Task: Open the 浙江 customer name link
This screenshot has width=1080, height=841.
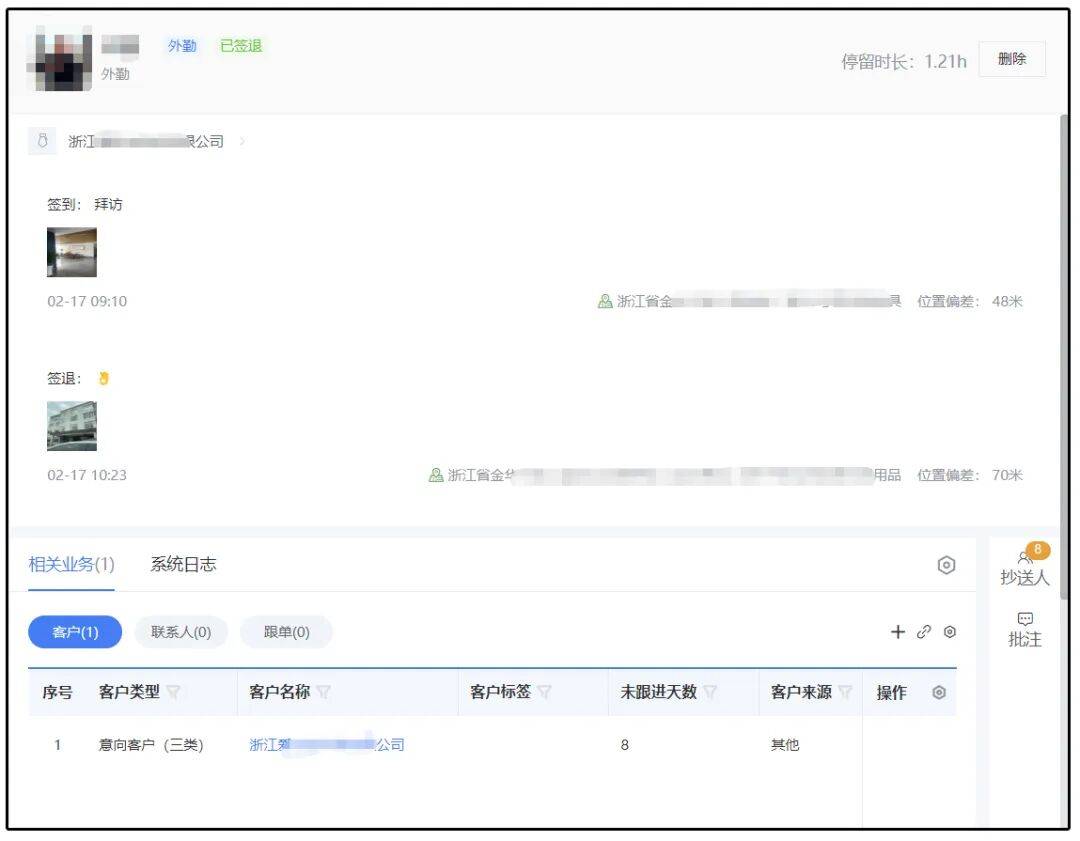Action: [x=326, y=745]
